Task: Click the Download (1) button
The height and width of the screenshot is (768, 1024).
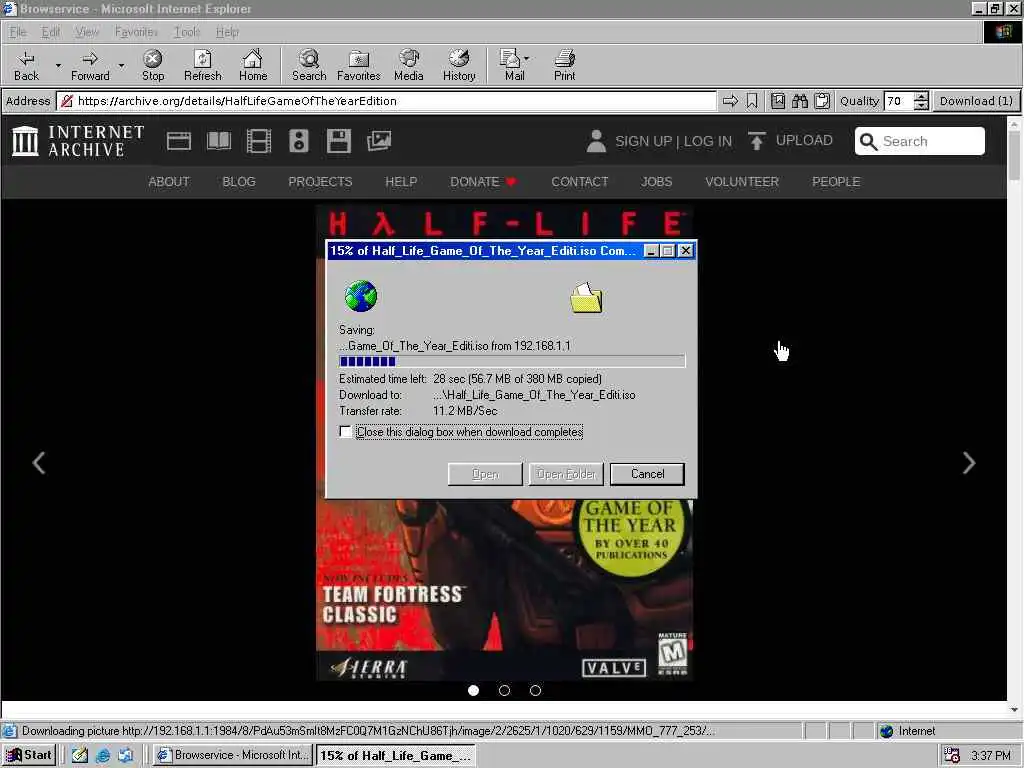Action: point(976,101)
